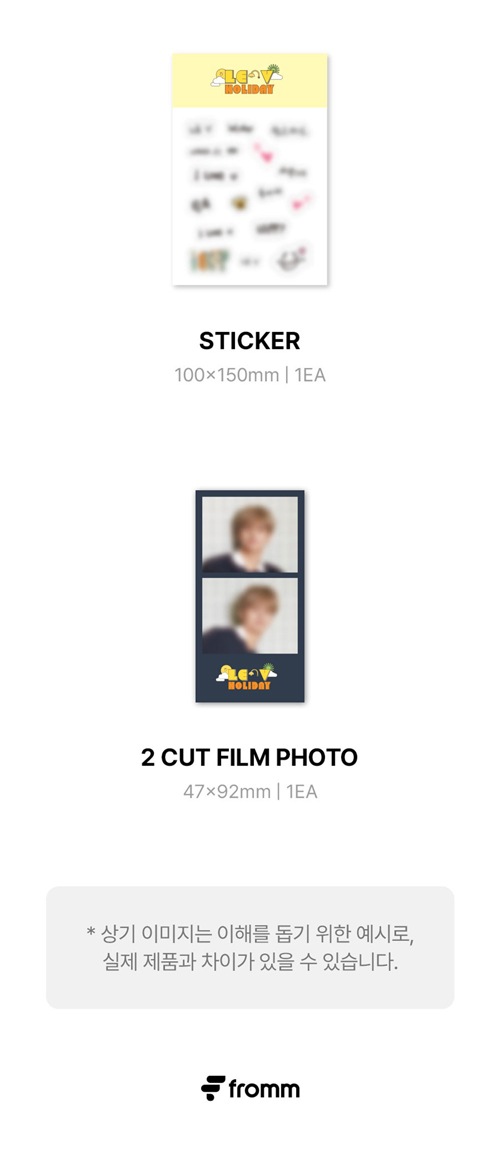Click the first line of the disclaimer text
This screenshot has width=500, height=1168.
250,933
